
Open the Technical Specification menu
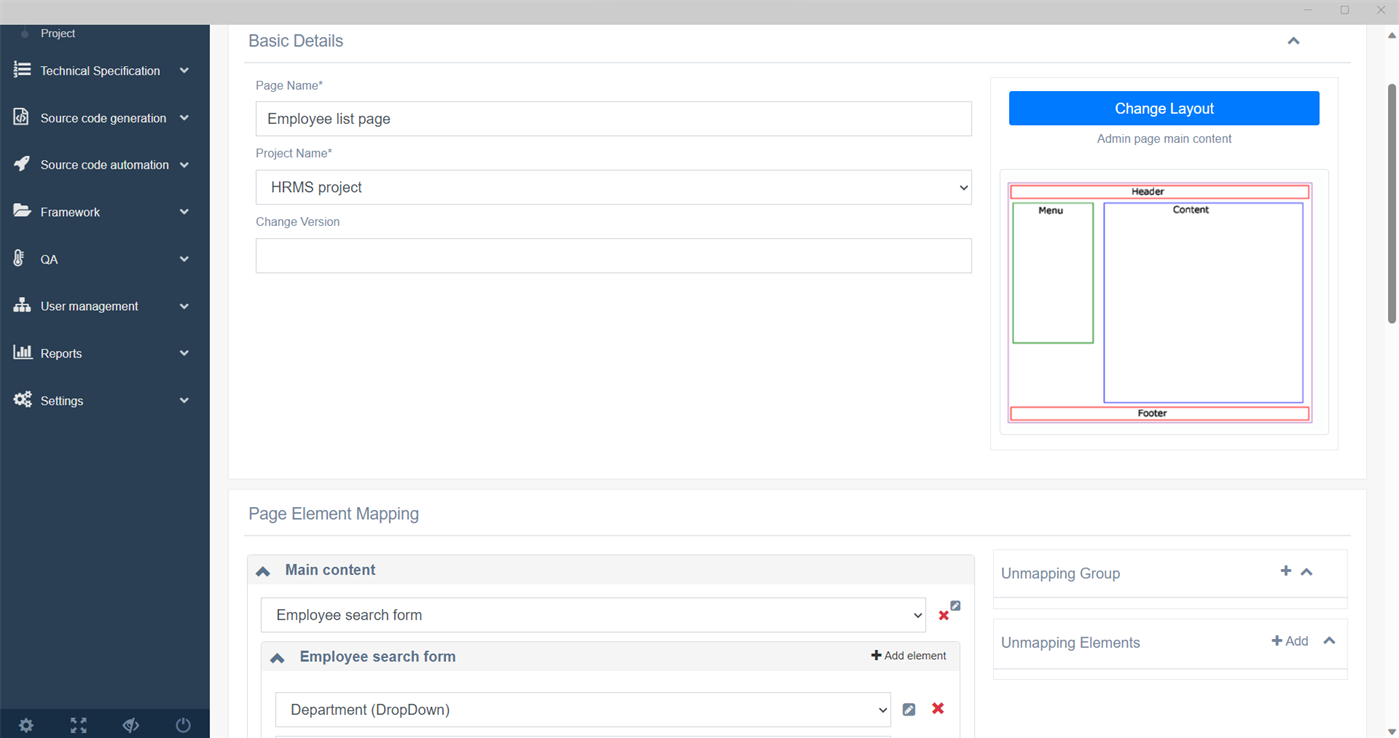100,71
